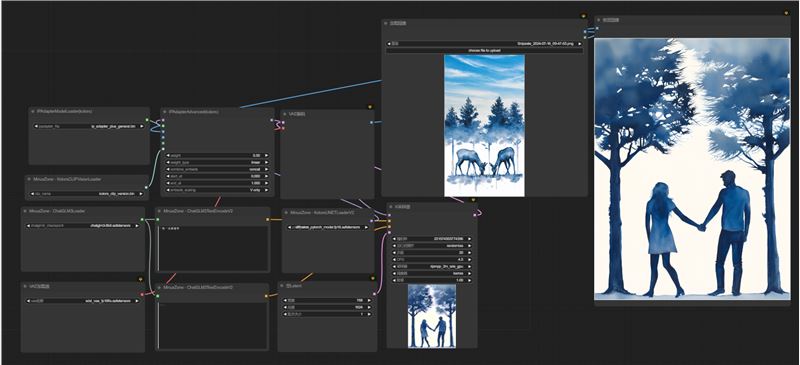The height and width of the screenshot is (365, 800).
Task: Select previous VAE file with the left arrow
Action: 29,301
